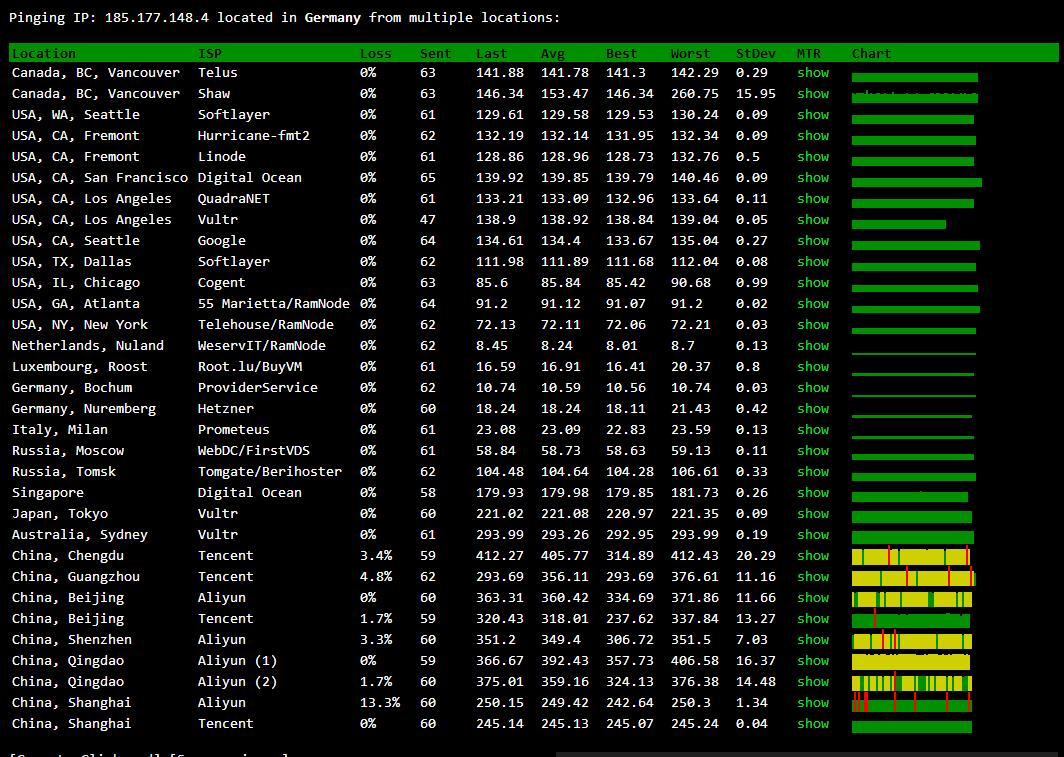Show MTR for Fremont Linode

pos(813,157)
